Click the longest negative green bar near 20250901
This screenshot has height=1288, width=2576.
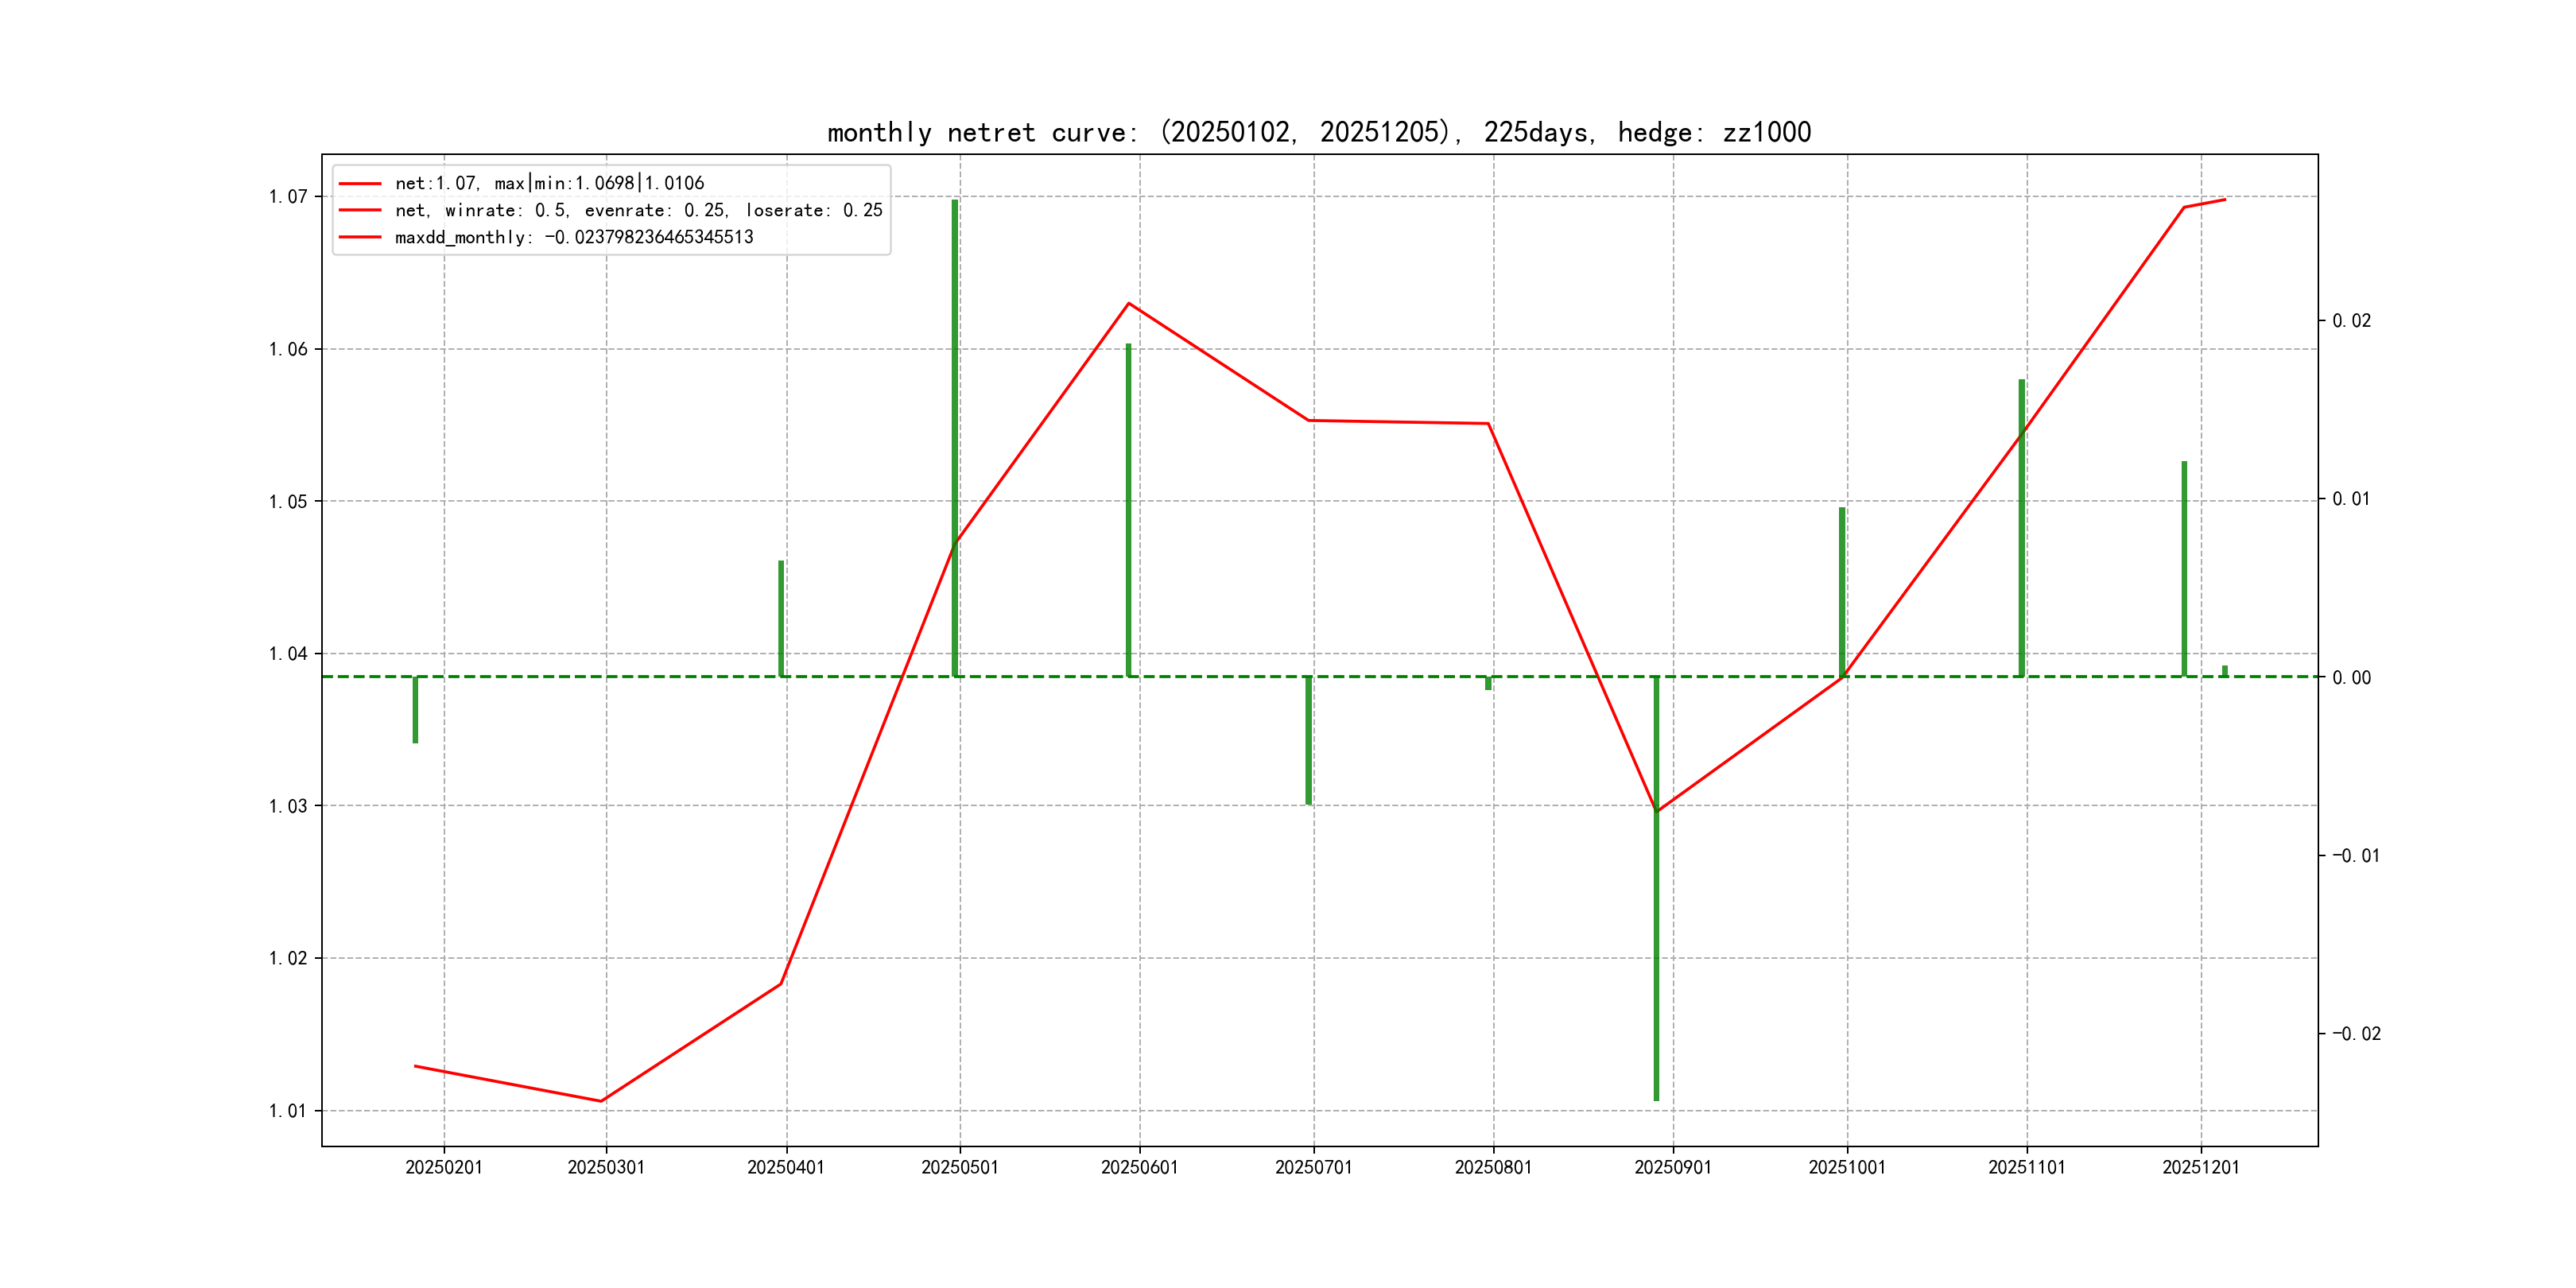(x=1656, y=900)
